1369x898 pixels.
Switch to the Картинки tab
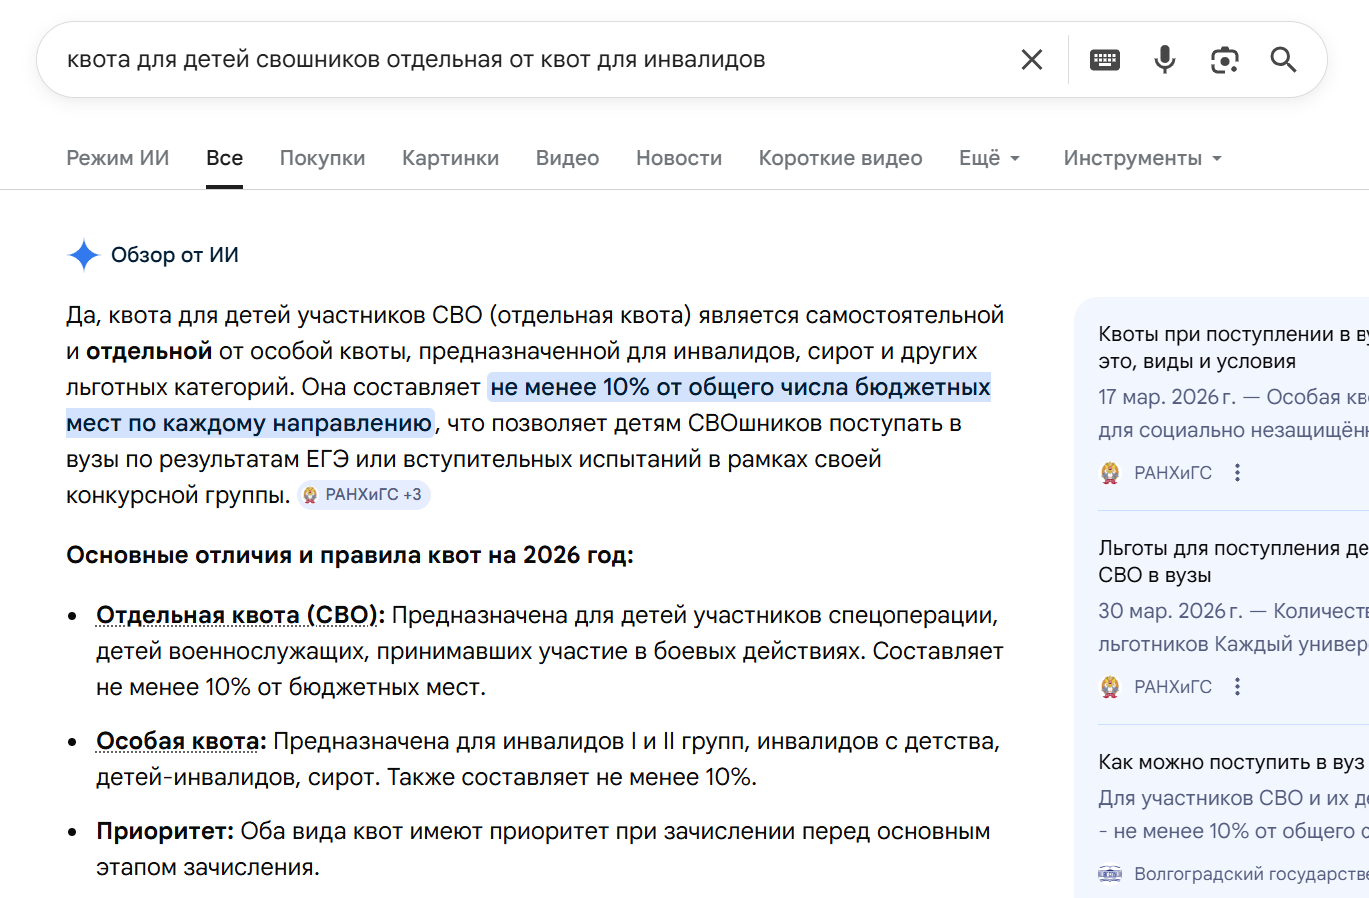coord(450,158)
